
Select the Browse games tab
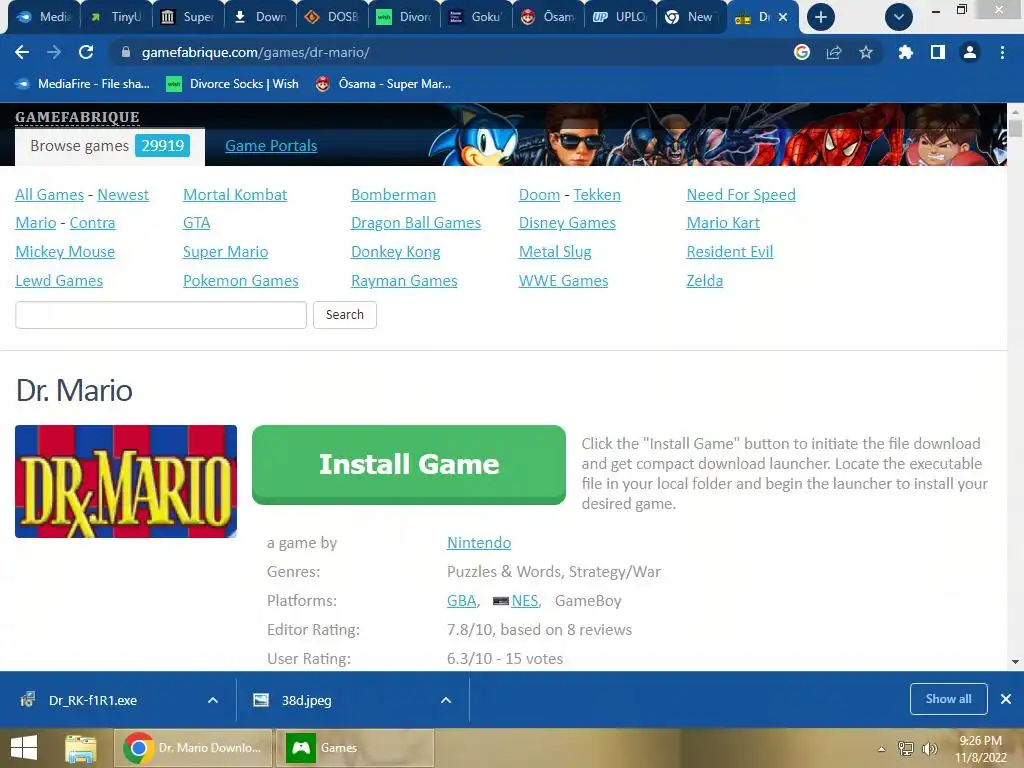coord(110,146)
